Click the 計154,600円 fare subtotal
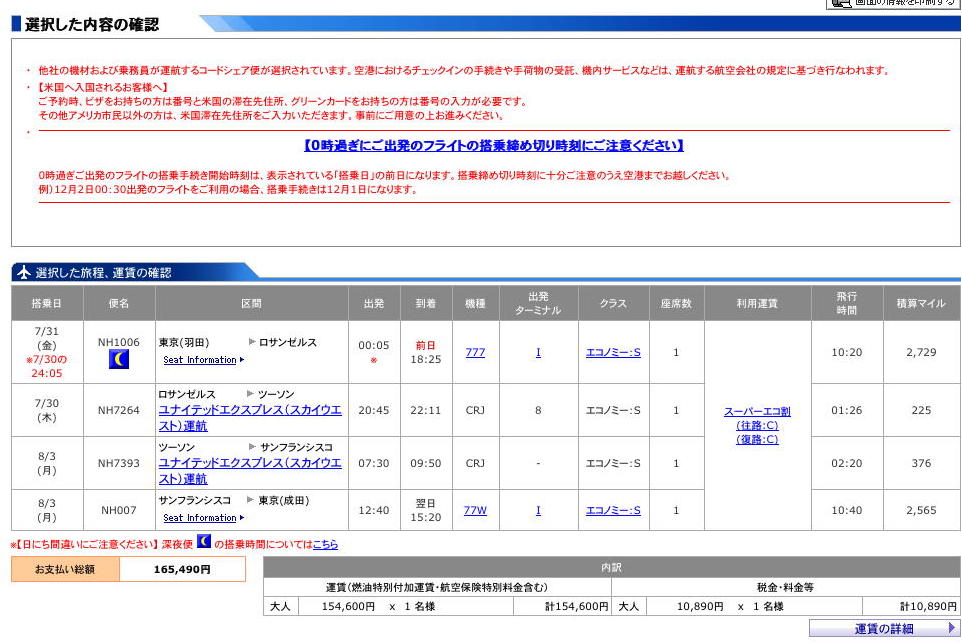This screenshot has width=962, height=643. click(576, 606)
